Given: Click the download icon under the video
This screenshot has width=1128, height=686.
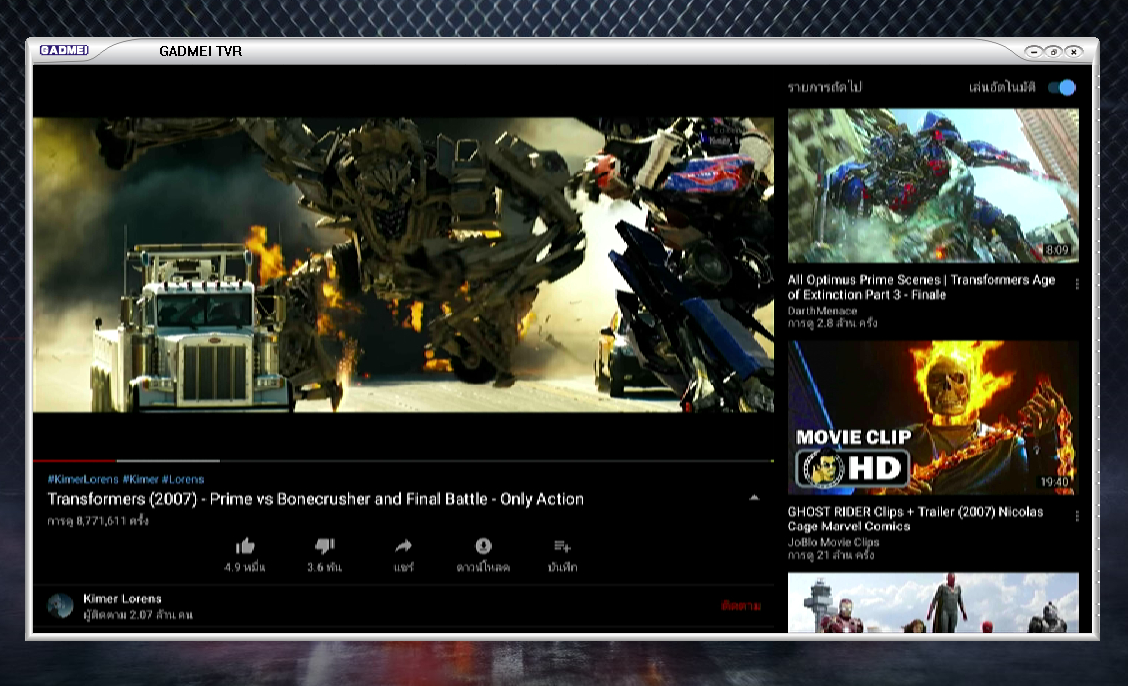Looking at the screenshot, I should tap(483, 546).
